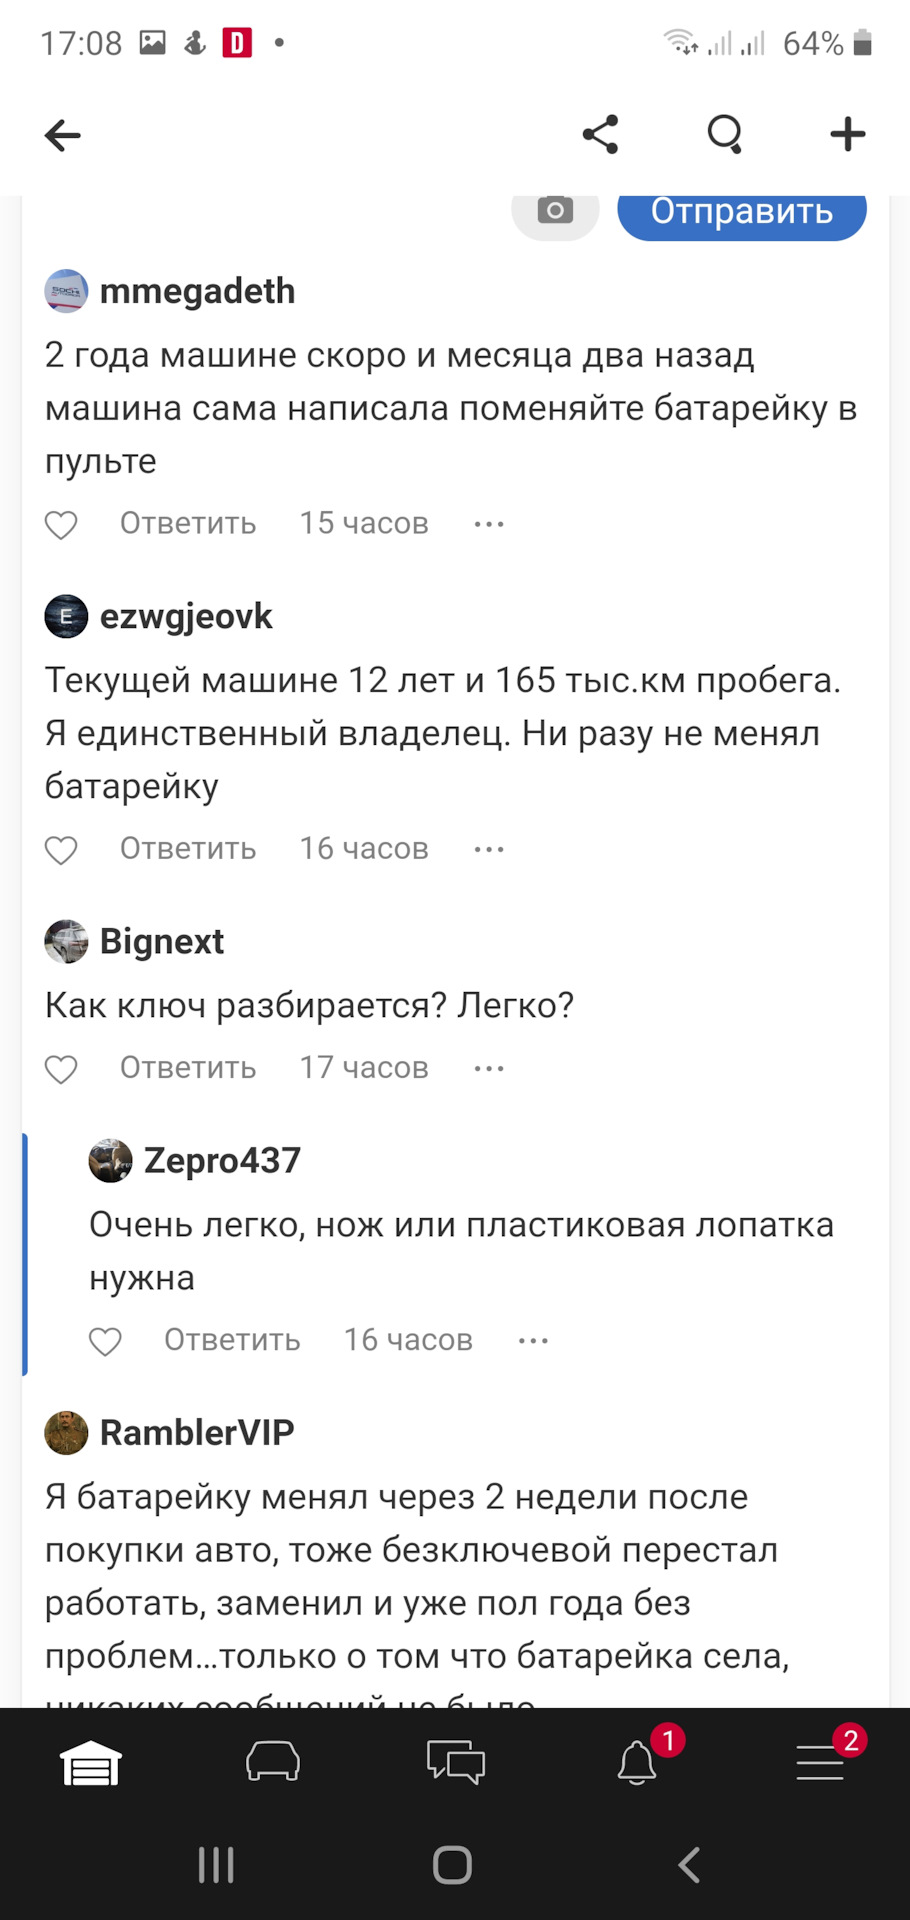
Task: Tap the back arrow in the header
Action: point(62,135)
